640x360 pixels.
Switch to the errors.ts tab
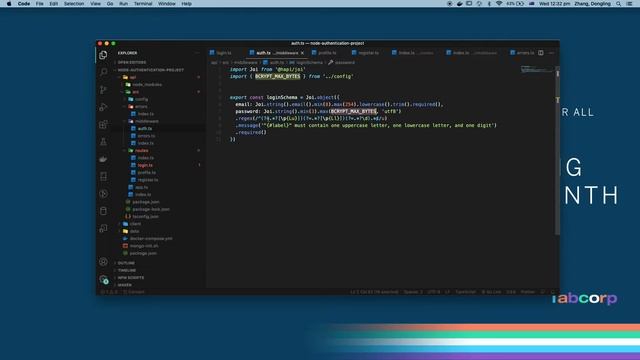(x=523, y=53)
